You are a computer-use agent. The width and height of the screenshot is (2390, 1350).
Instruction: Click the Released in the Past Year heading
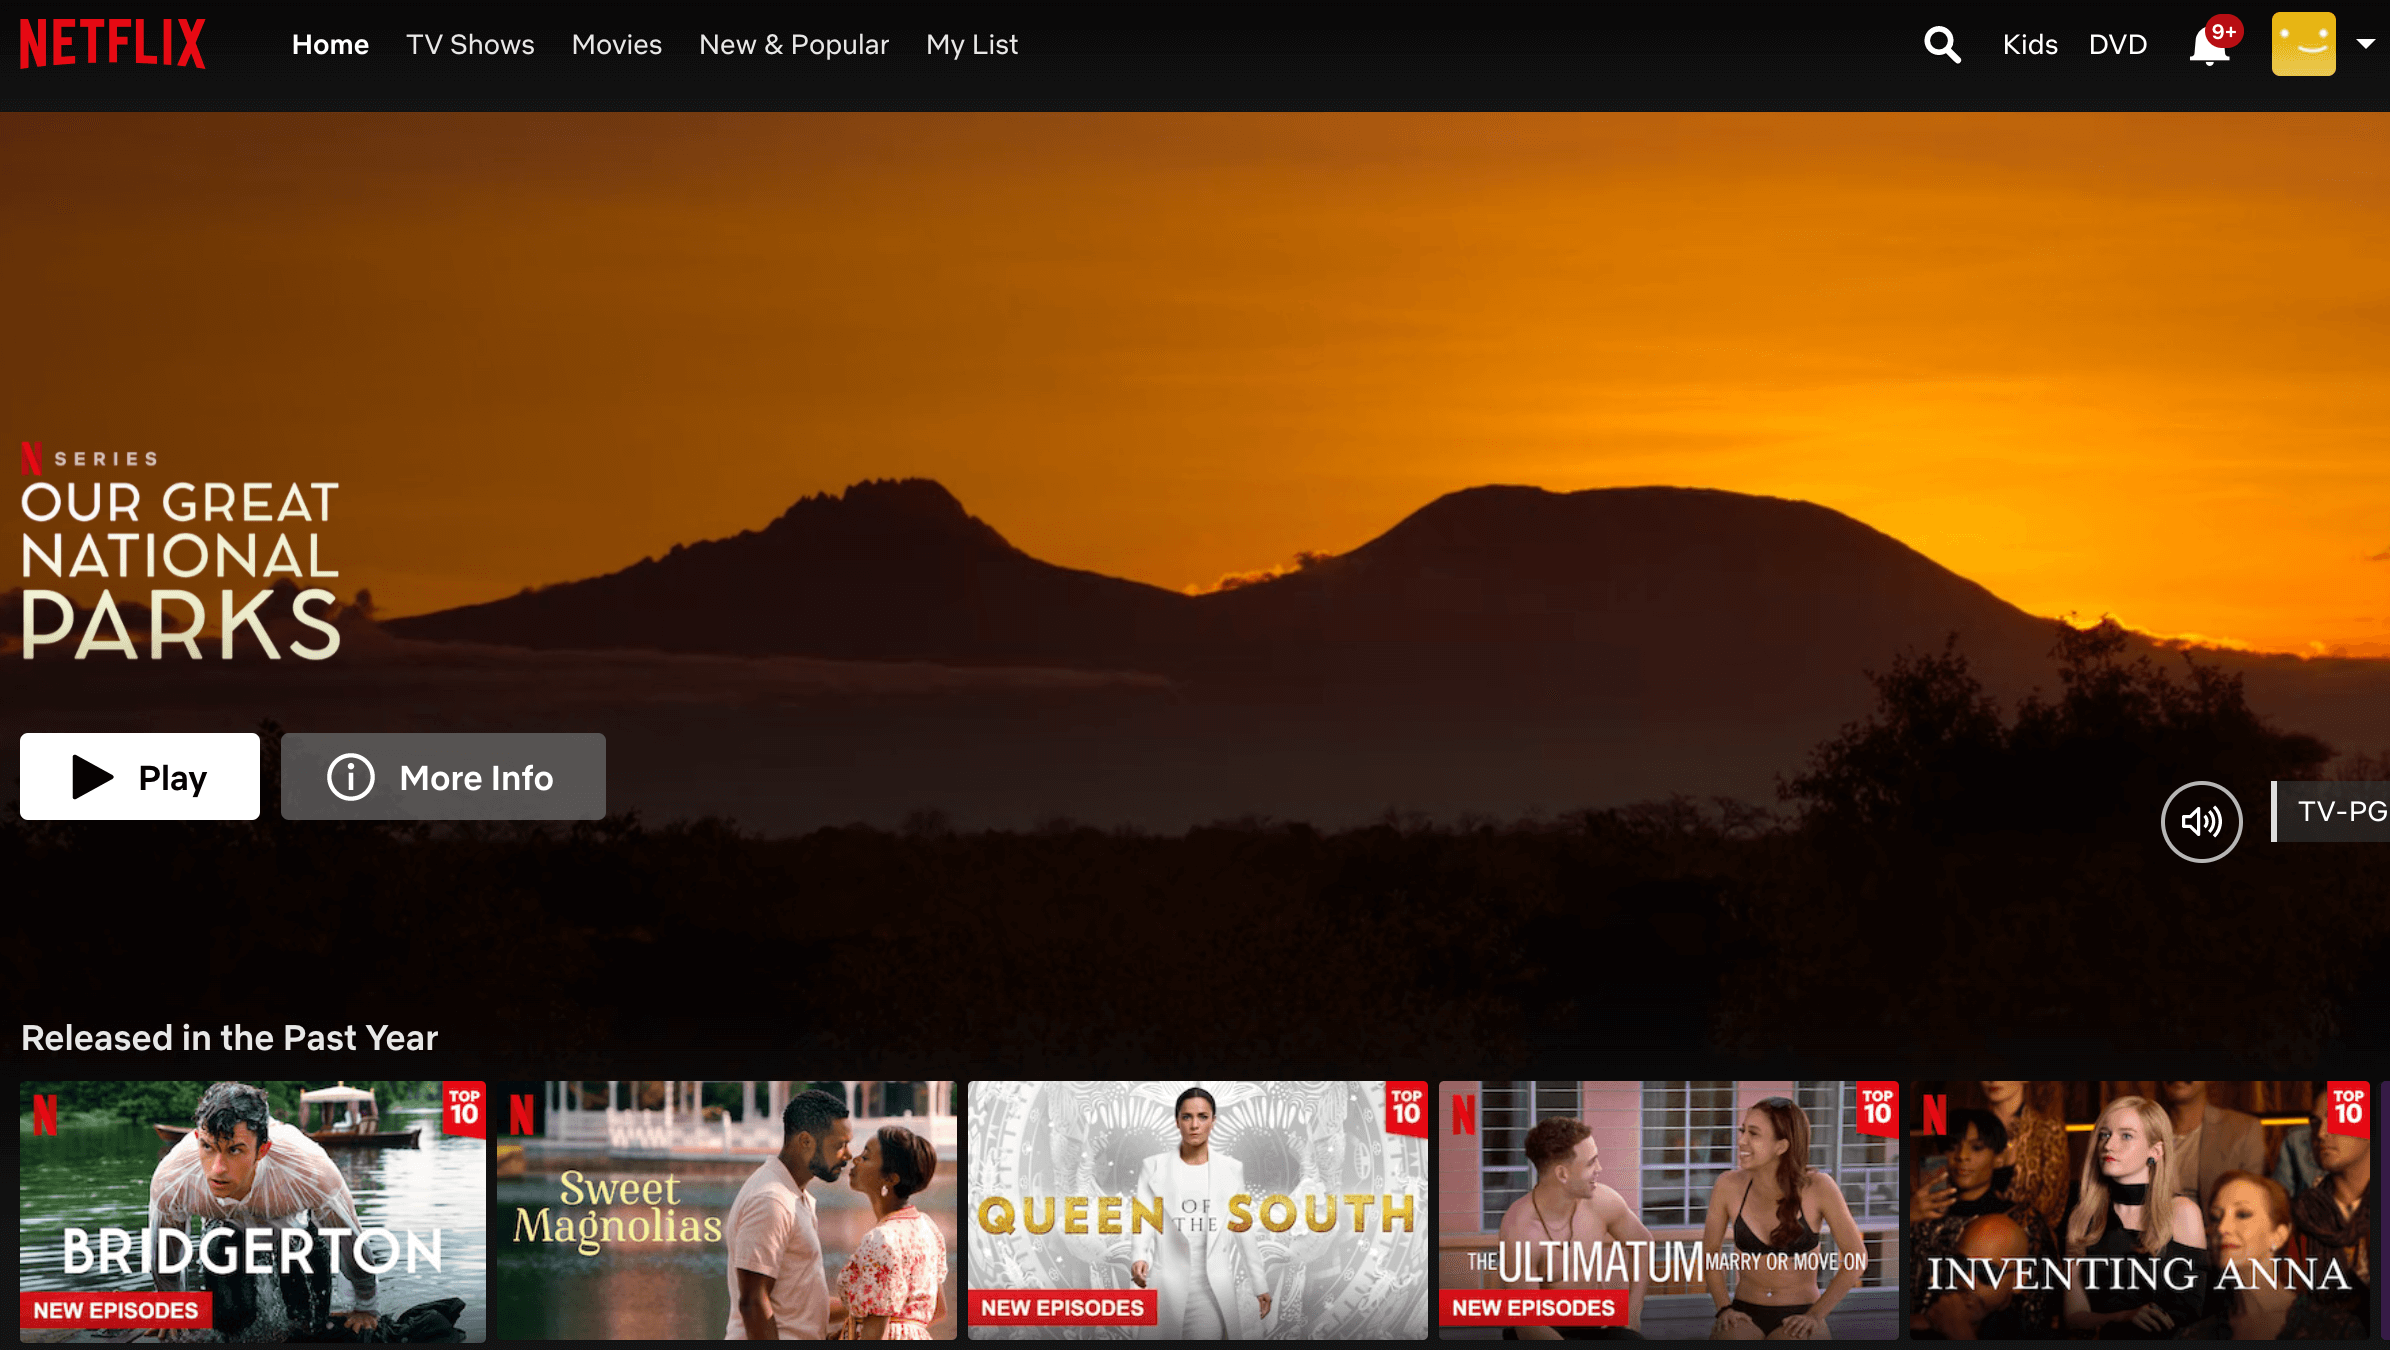230,1038
